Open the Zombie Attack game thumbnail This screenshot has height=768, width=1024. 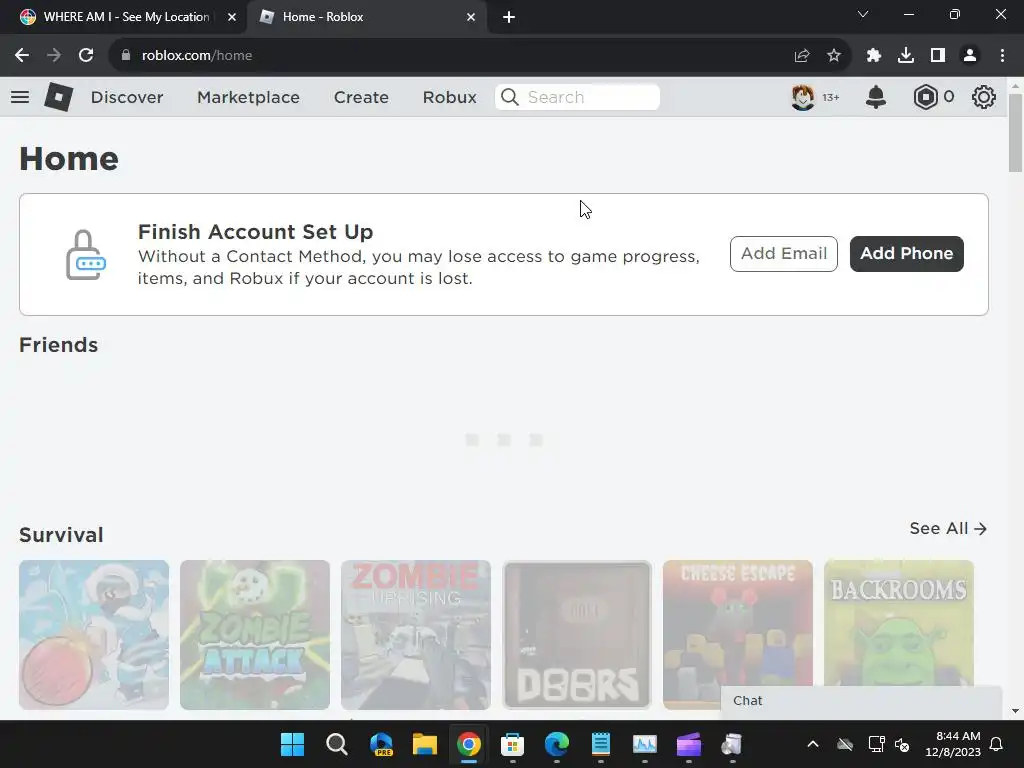(x=255, y=635)
